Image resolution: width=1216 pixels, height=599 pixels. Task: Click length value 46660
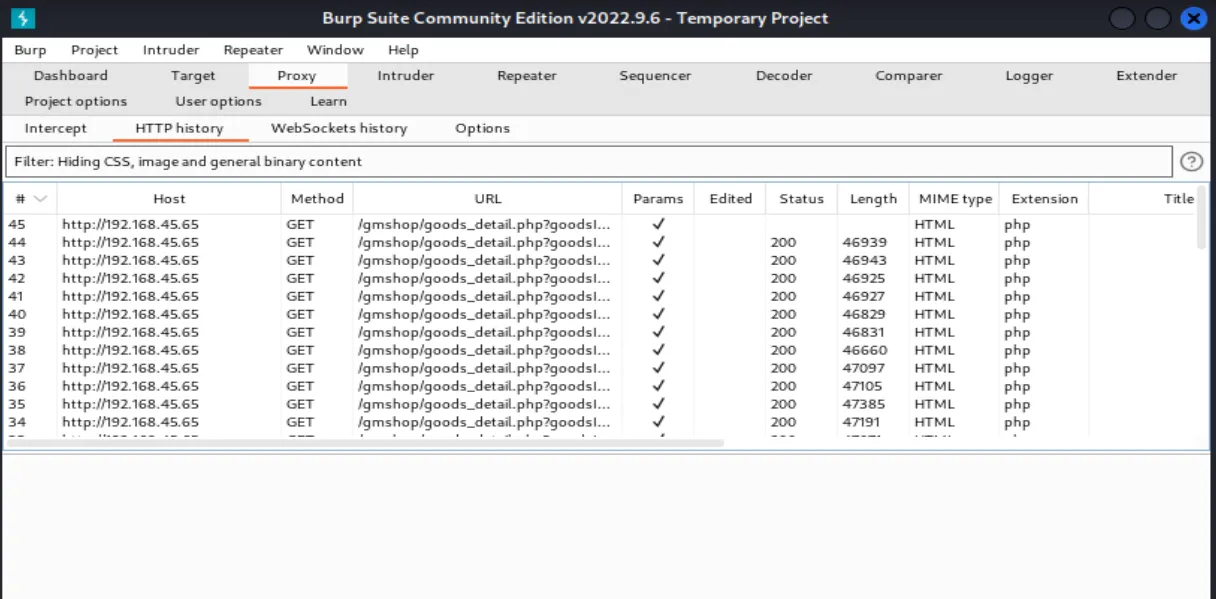864,350
